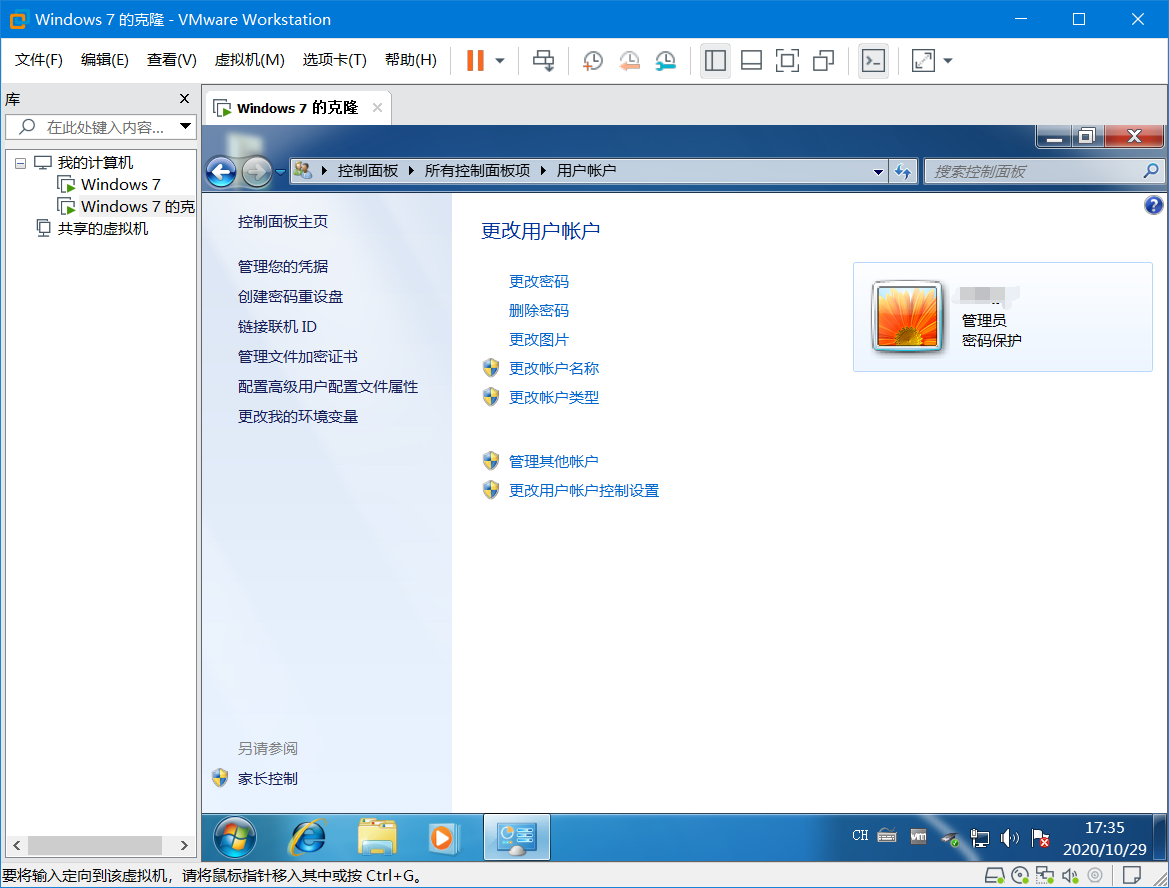Open the library search filter dropdown arrow

pos(186,127)
